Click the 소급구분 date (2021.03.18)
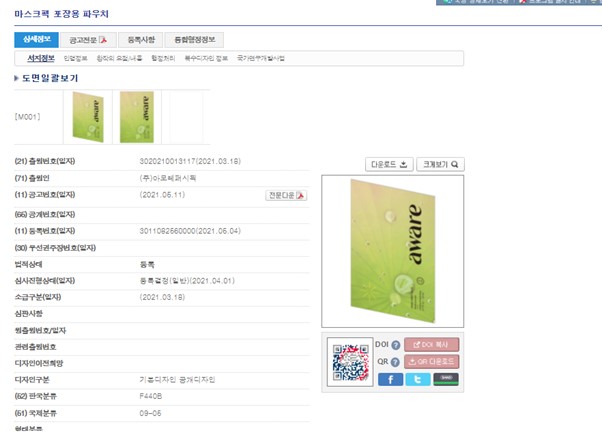The height and width of the screenshot is (433, 602). coord(162,297)
